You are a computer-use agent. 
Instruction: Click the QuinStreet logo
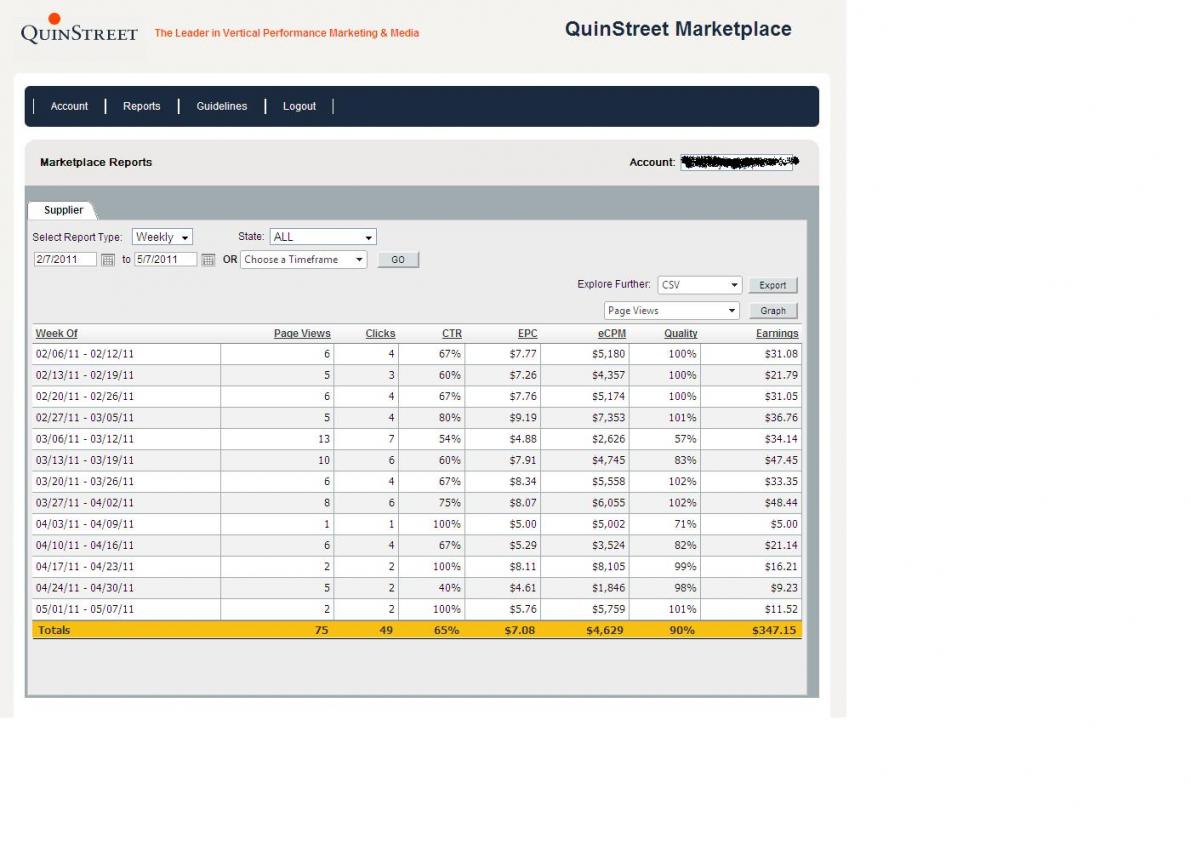(x=78, y=30)
